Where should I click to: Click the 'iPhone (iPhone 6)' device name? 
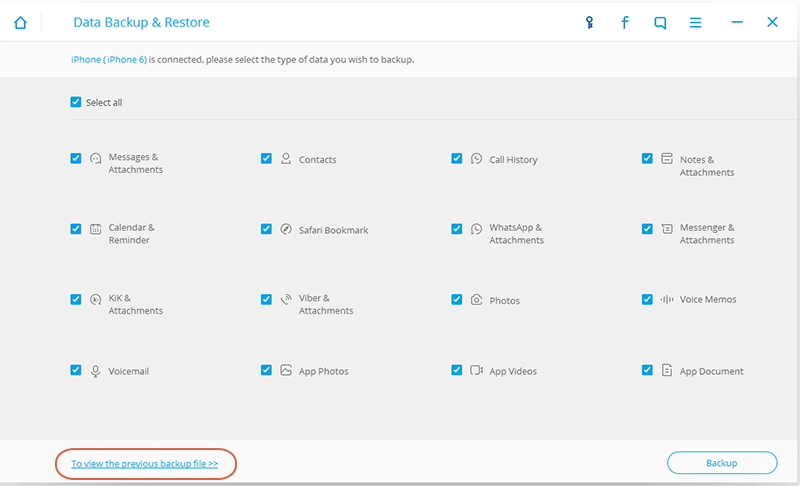[109, 60]
